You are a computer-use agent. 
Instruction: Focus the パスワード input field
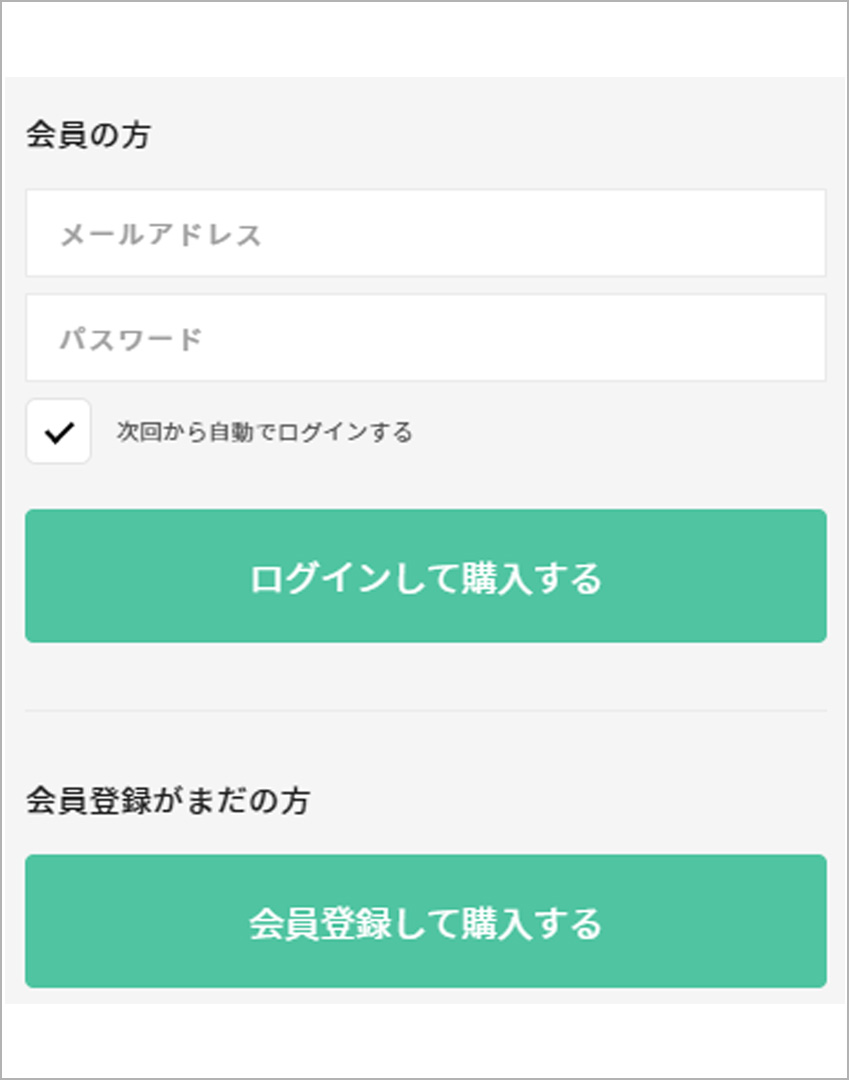pos(426,338)
